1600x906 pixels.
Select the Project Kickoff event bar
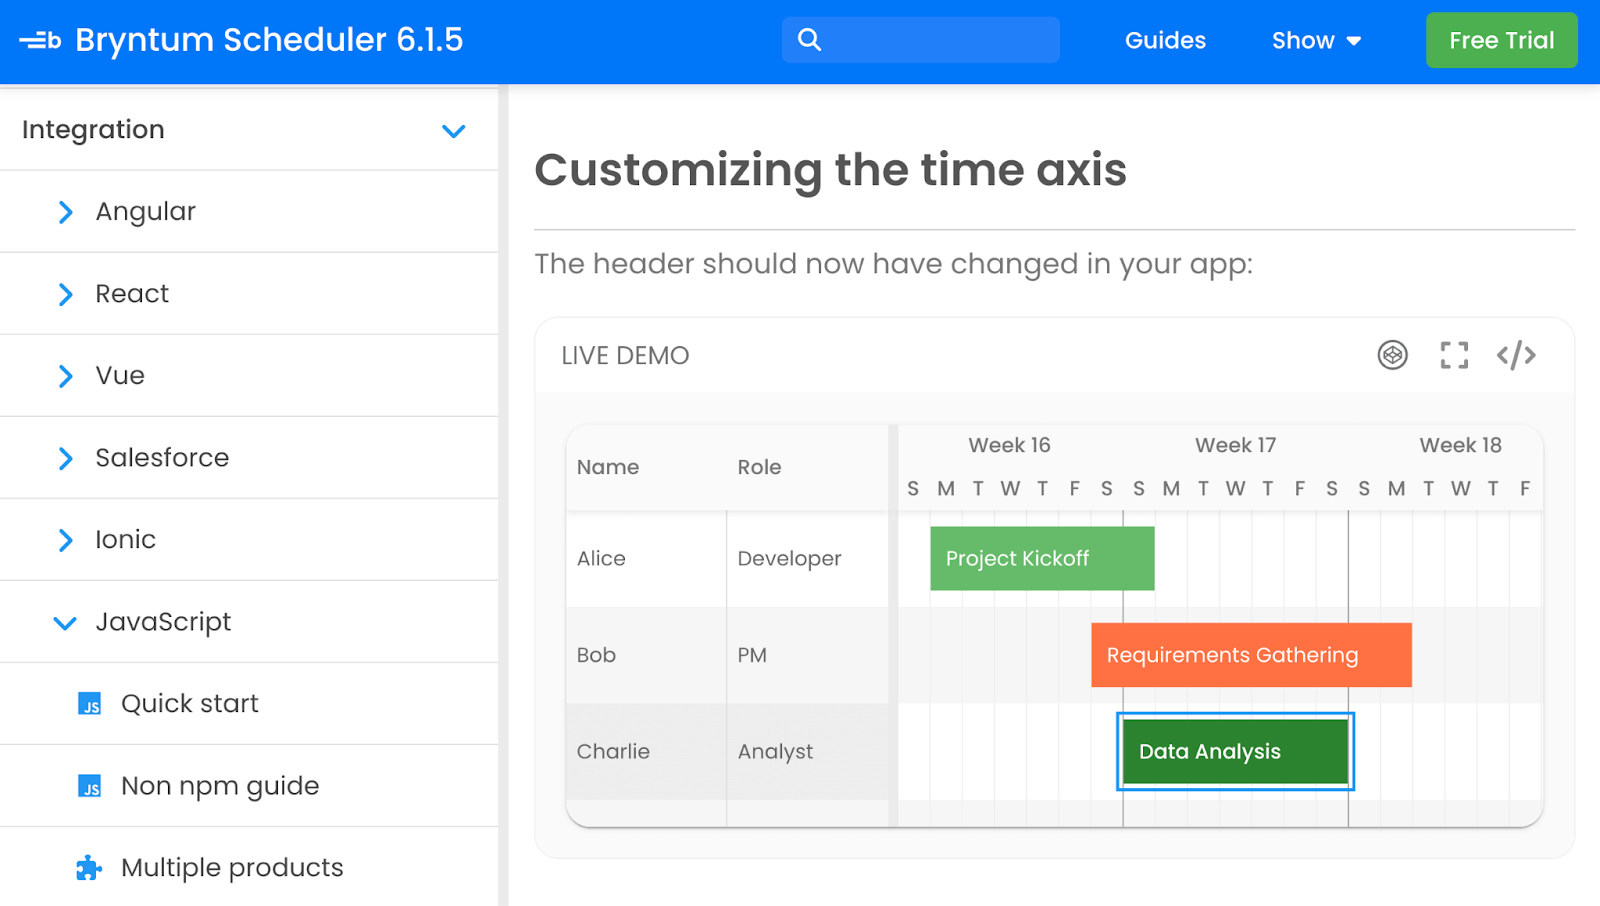(1042, 558)
